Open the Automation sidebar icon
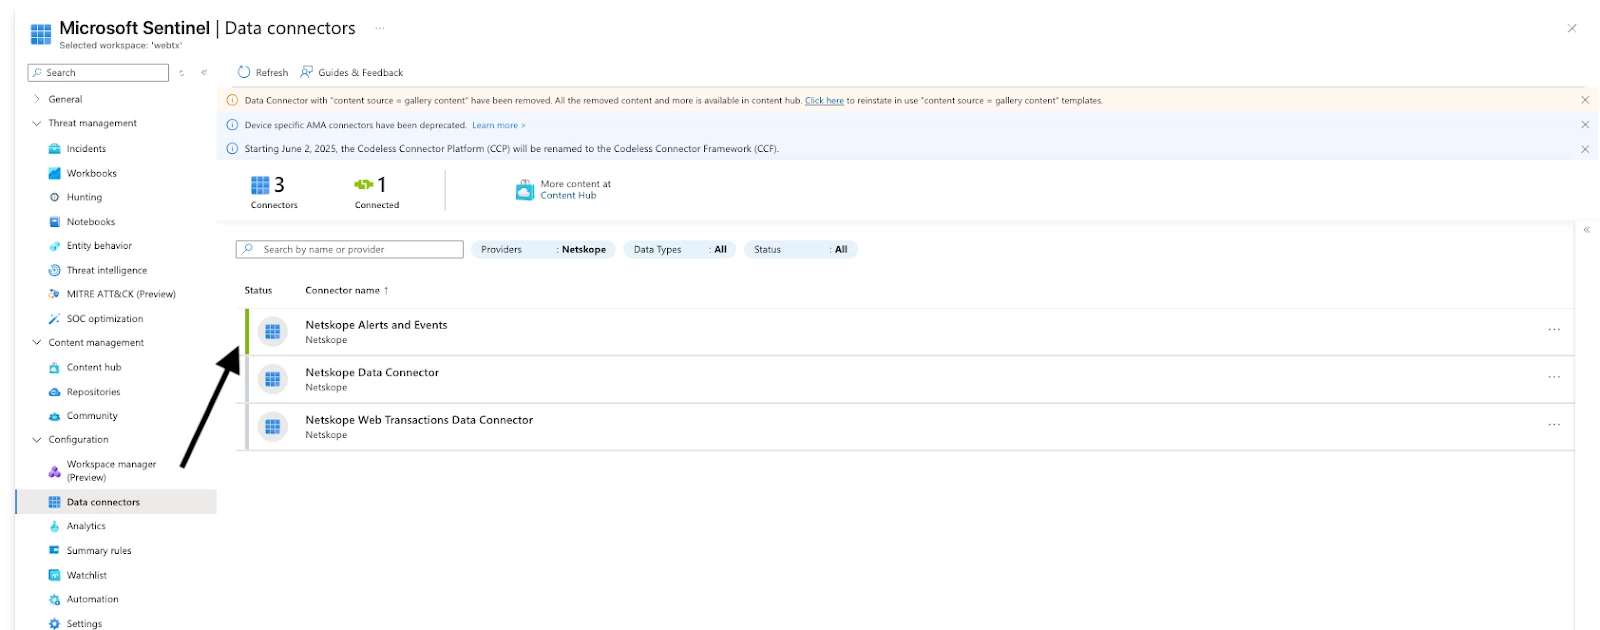The width and height of the screenshot is (1600, 630). click(55, 600)
